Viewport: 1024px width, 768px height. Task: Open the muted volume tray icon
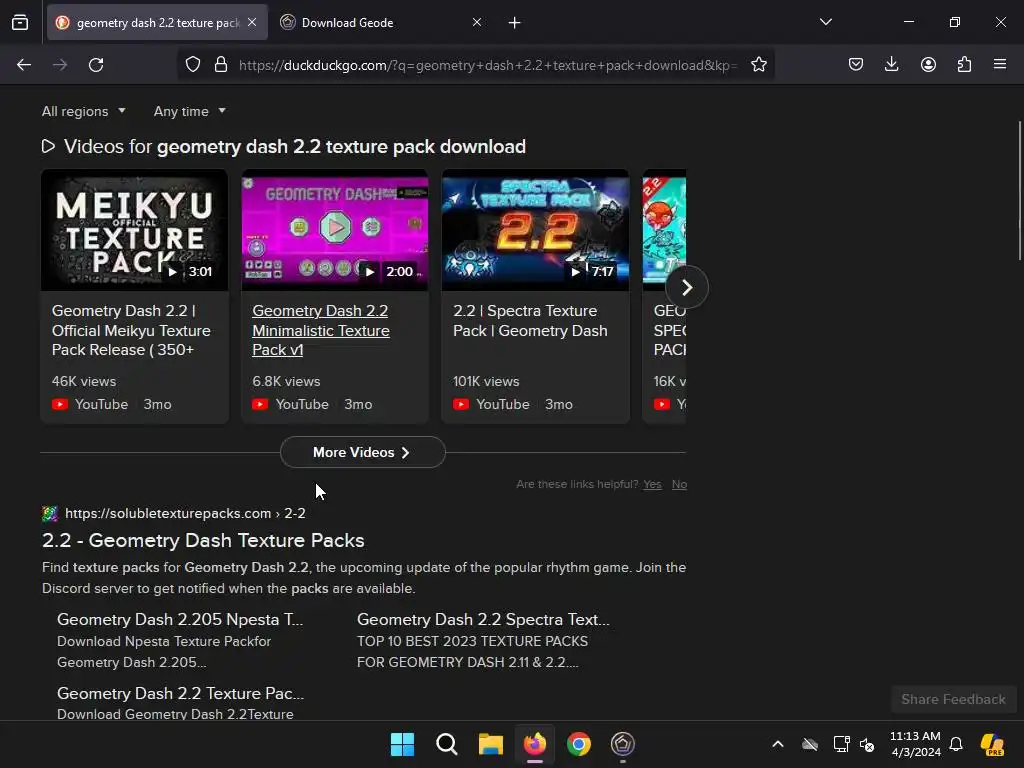(867, 744)
